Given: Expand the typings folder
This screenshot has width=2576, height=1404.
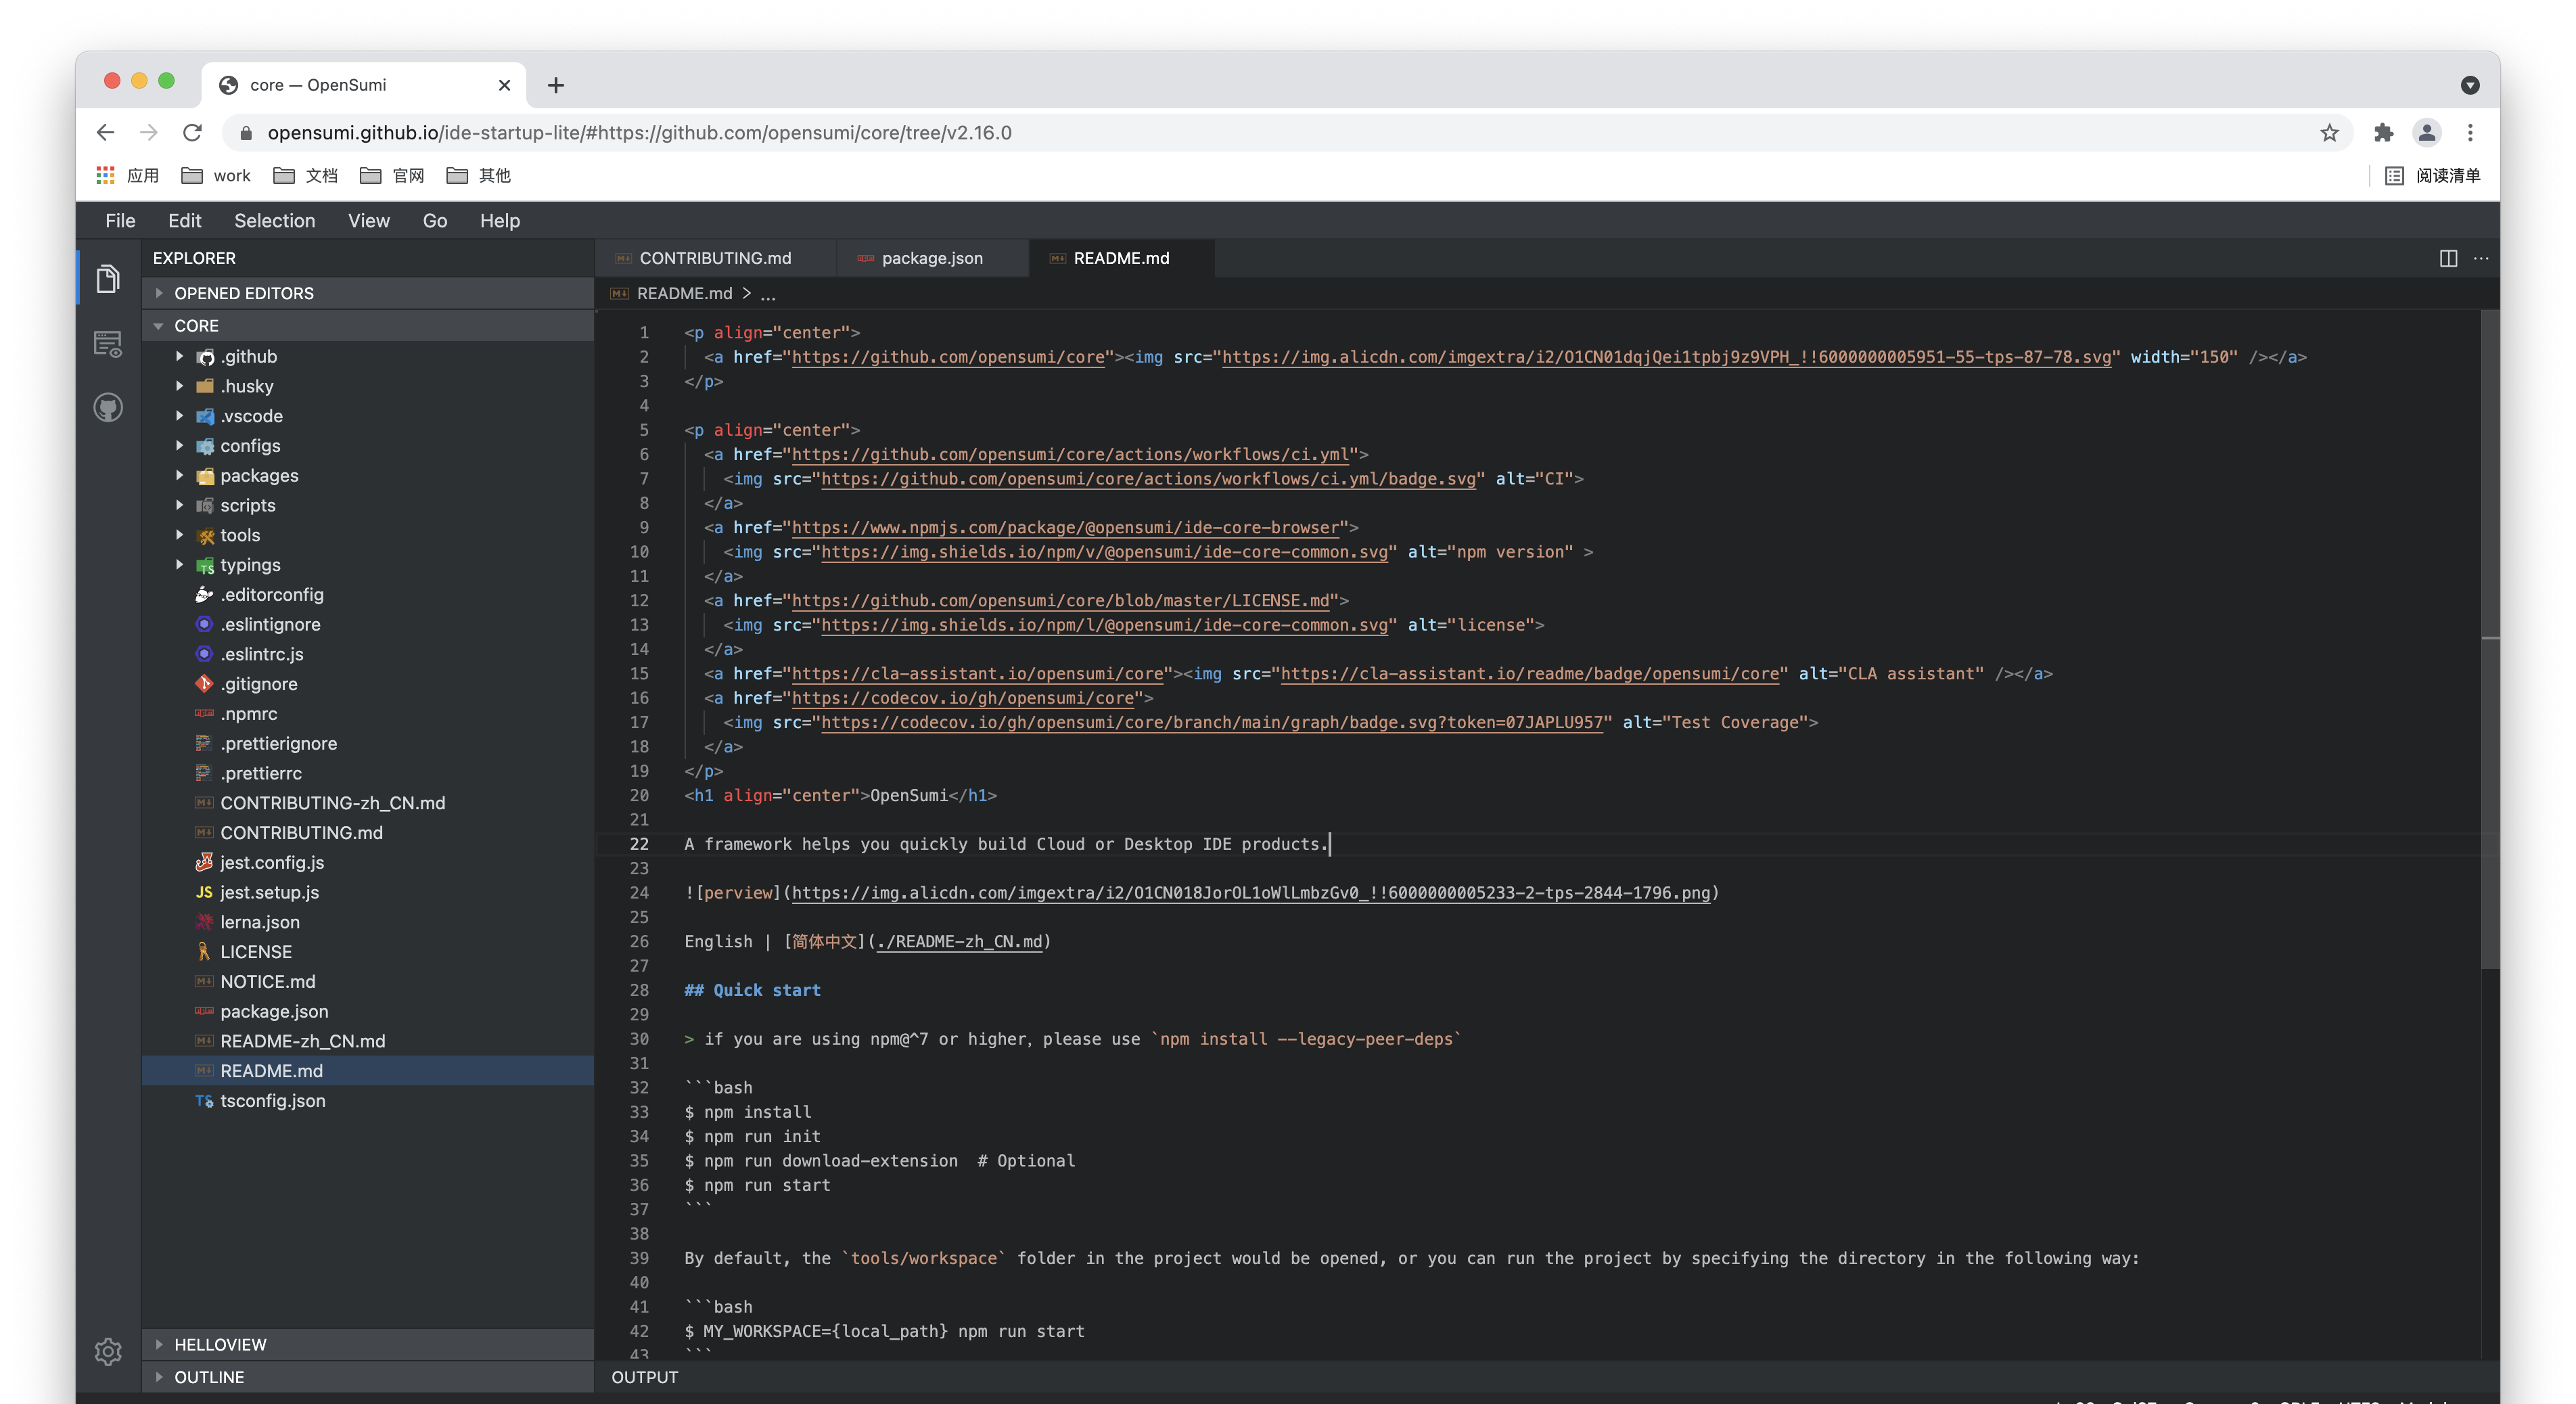Looking at the screenshot, I should pyautogui.click(x=368, y=565).
